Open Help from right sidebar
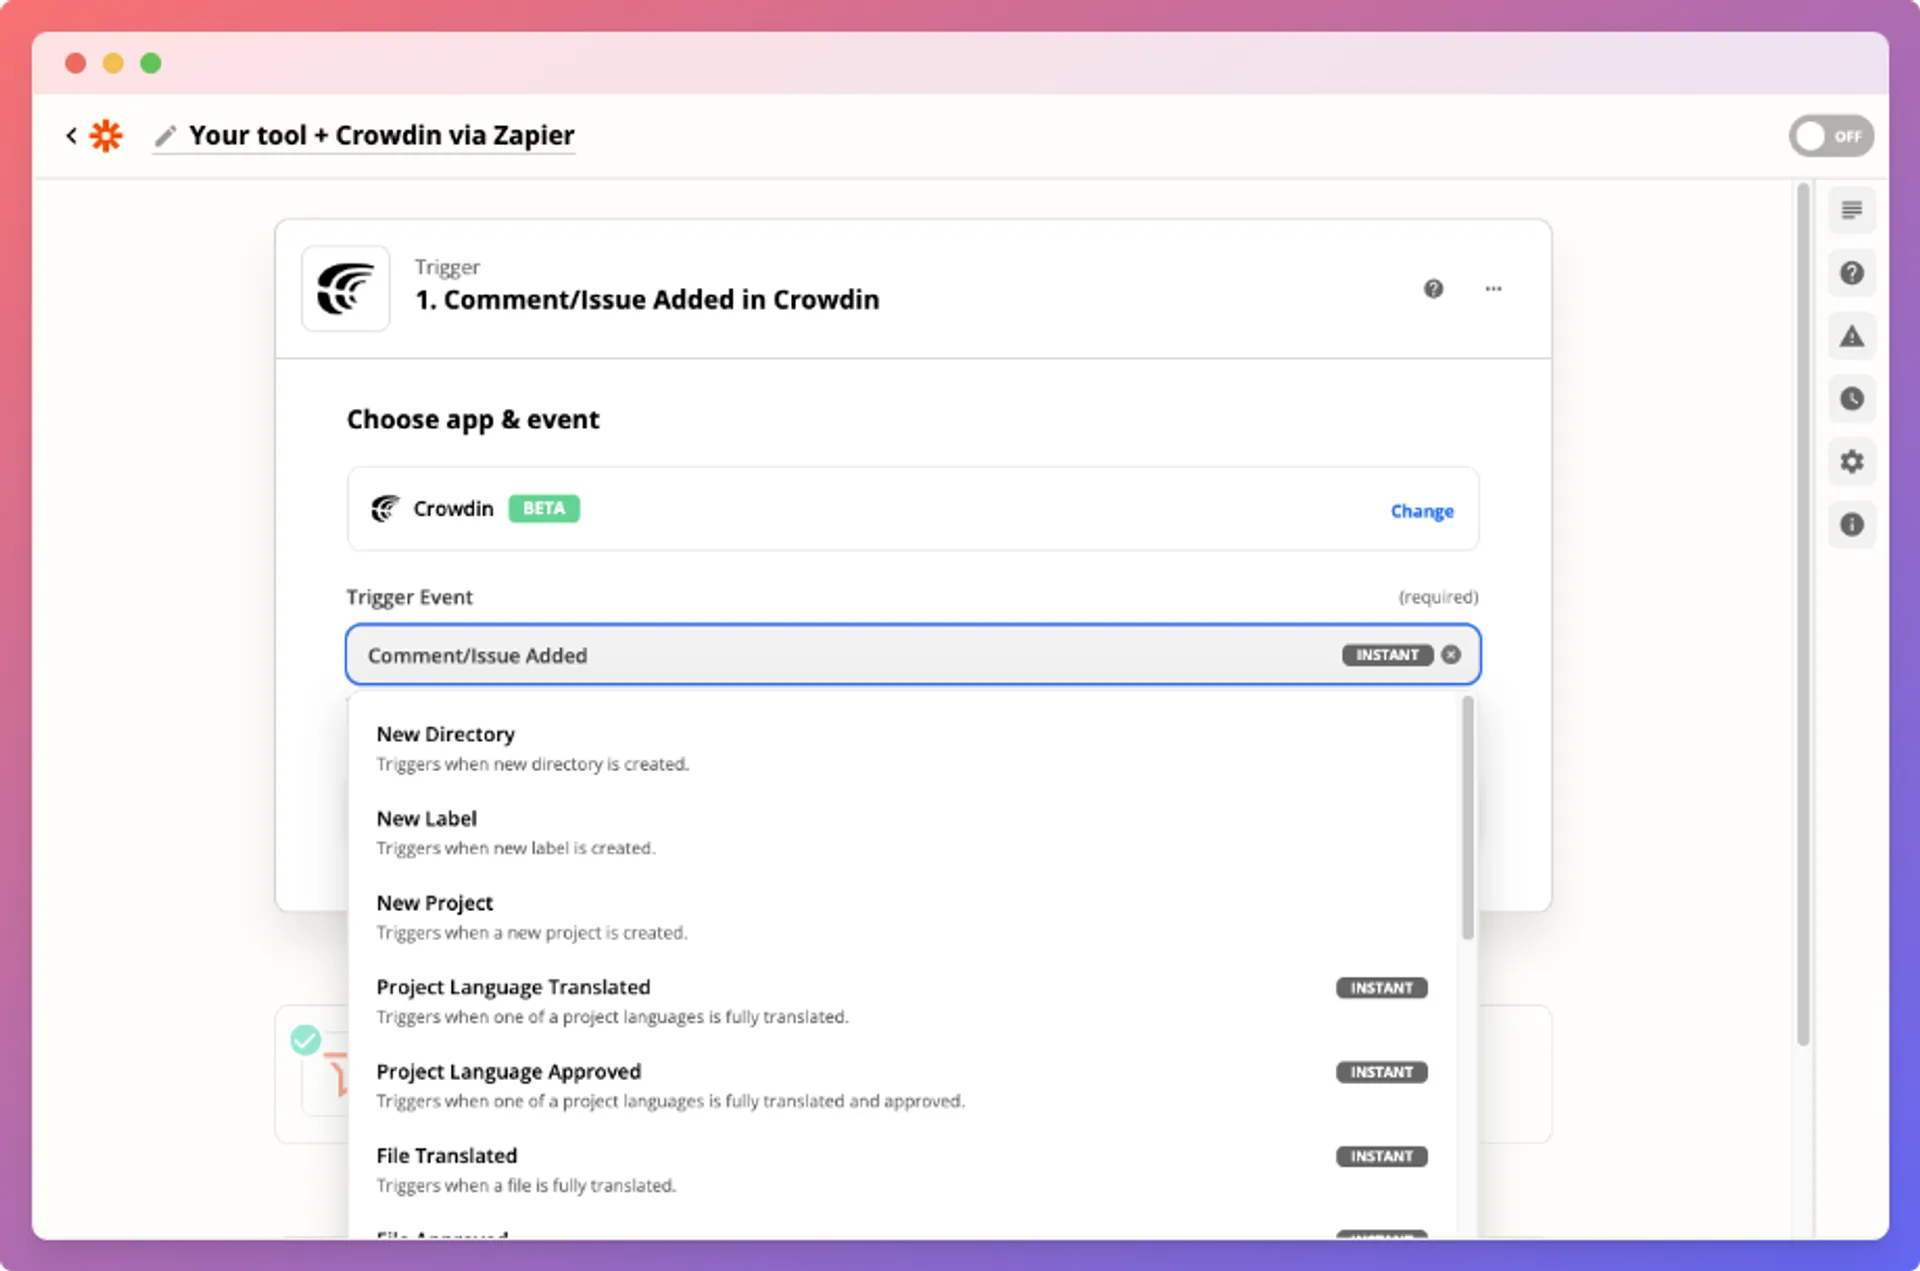 tap(1851, 273)
